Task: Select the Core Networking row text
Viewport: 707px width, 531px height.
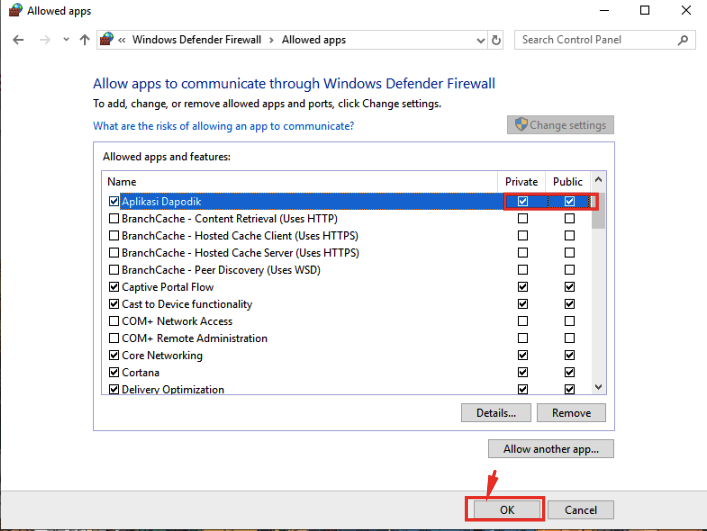Action: (x=162, y=355)
